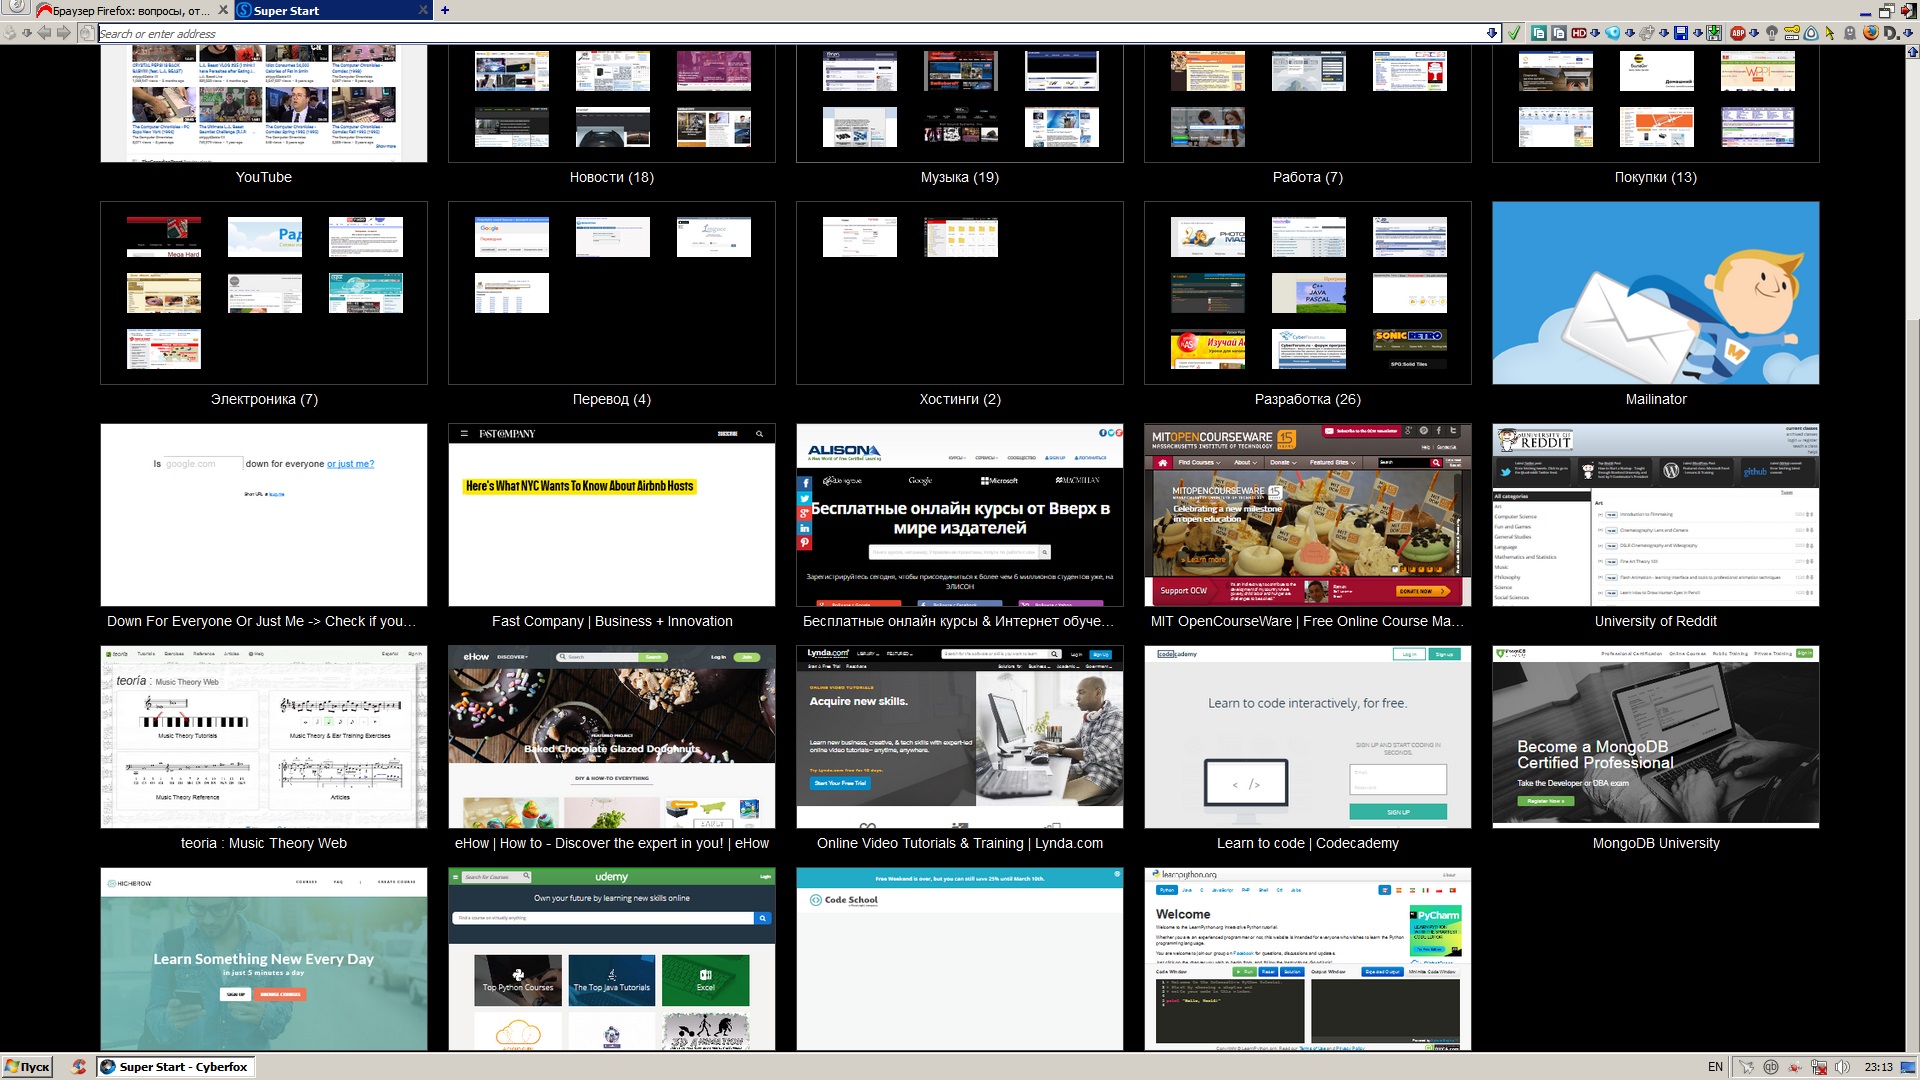Click the Adblock Plus ABP toolbar icon

pos(1738,33)
